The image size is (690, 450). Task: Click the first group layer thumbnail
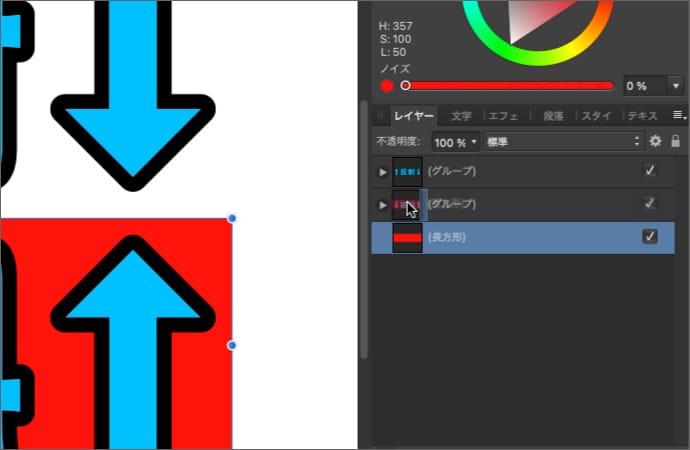coord(408,171)
